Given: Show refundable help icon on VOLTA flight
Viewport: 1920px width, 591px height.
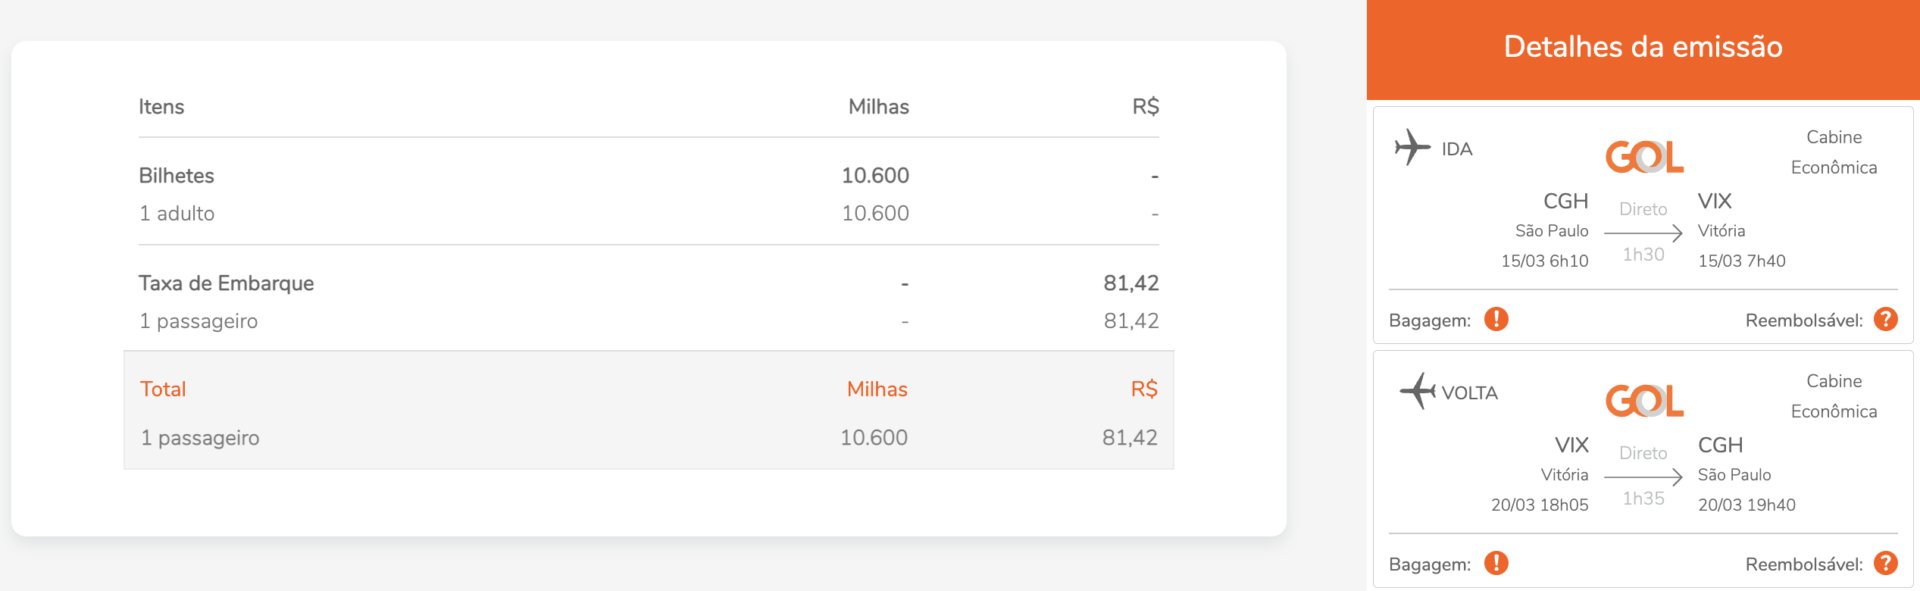Looking at the screenshot, I should click(x=1886, y=563).
